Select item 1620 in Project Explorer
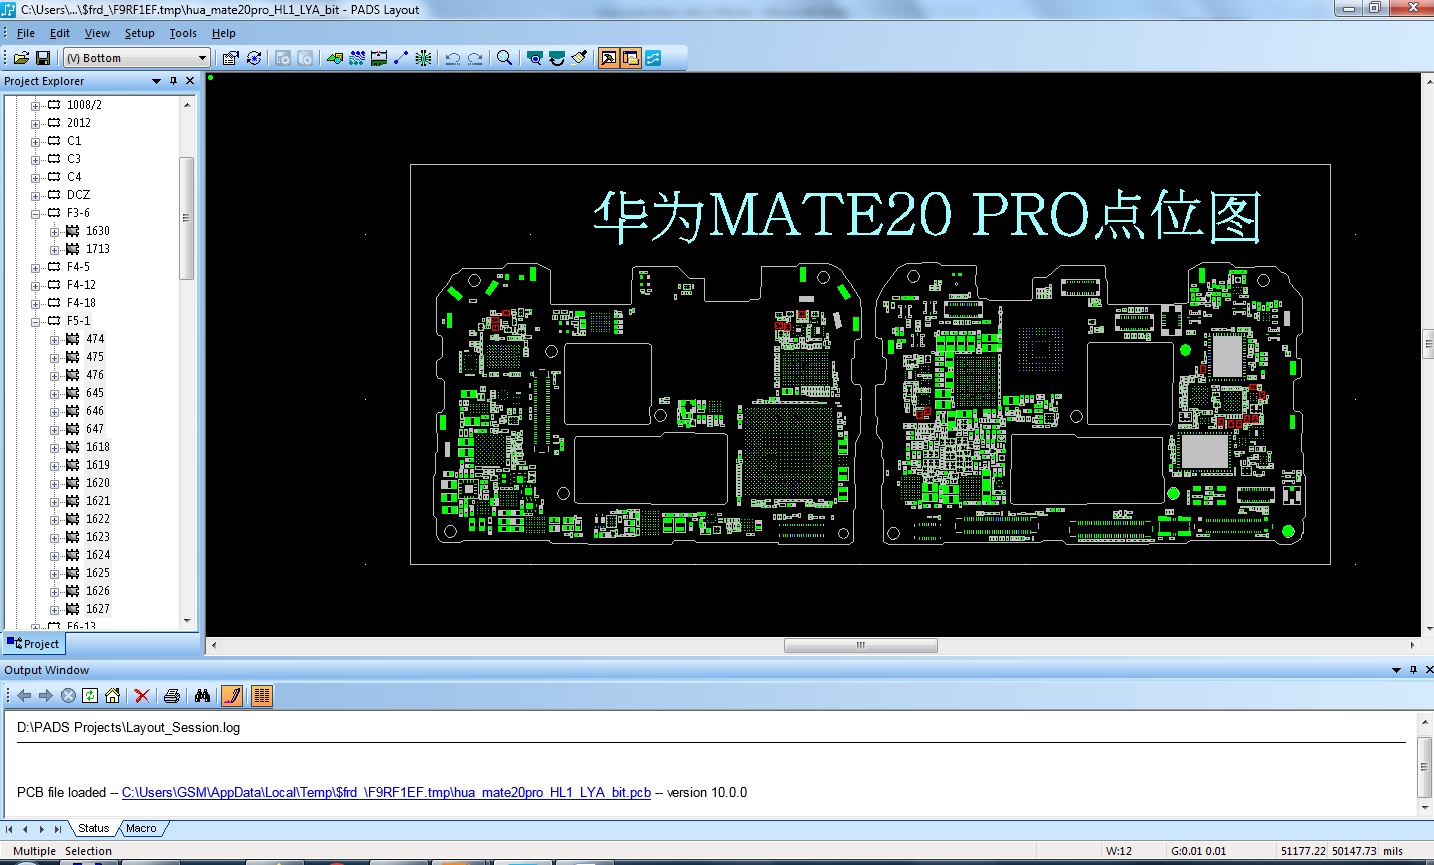The width and height of the screenshot is (1434, 865). (97, 483)
